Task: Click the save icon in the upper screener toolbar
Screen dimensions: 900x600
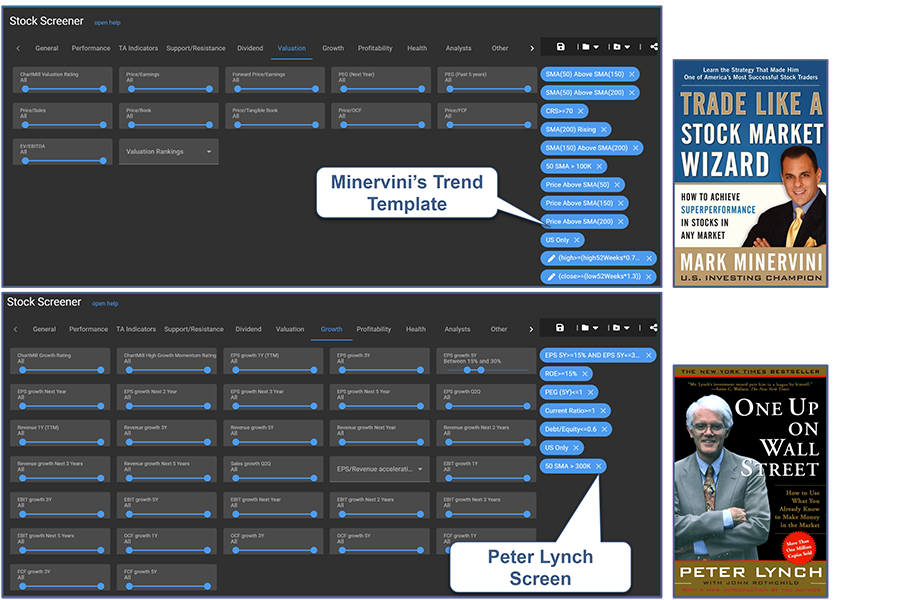Action: pos(560,47)
